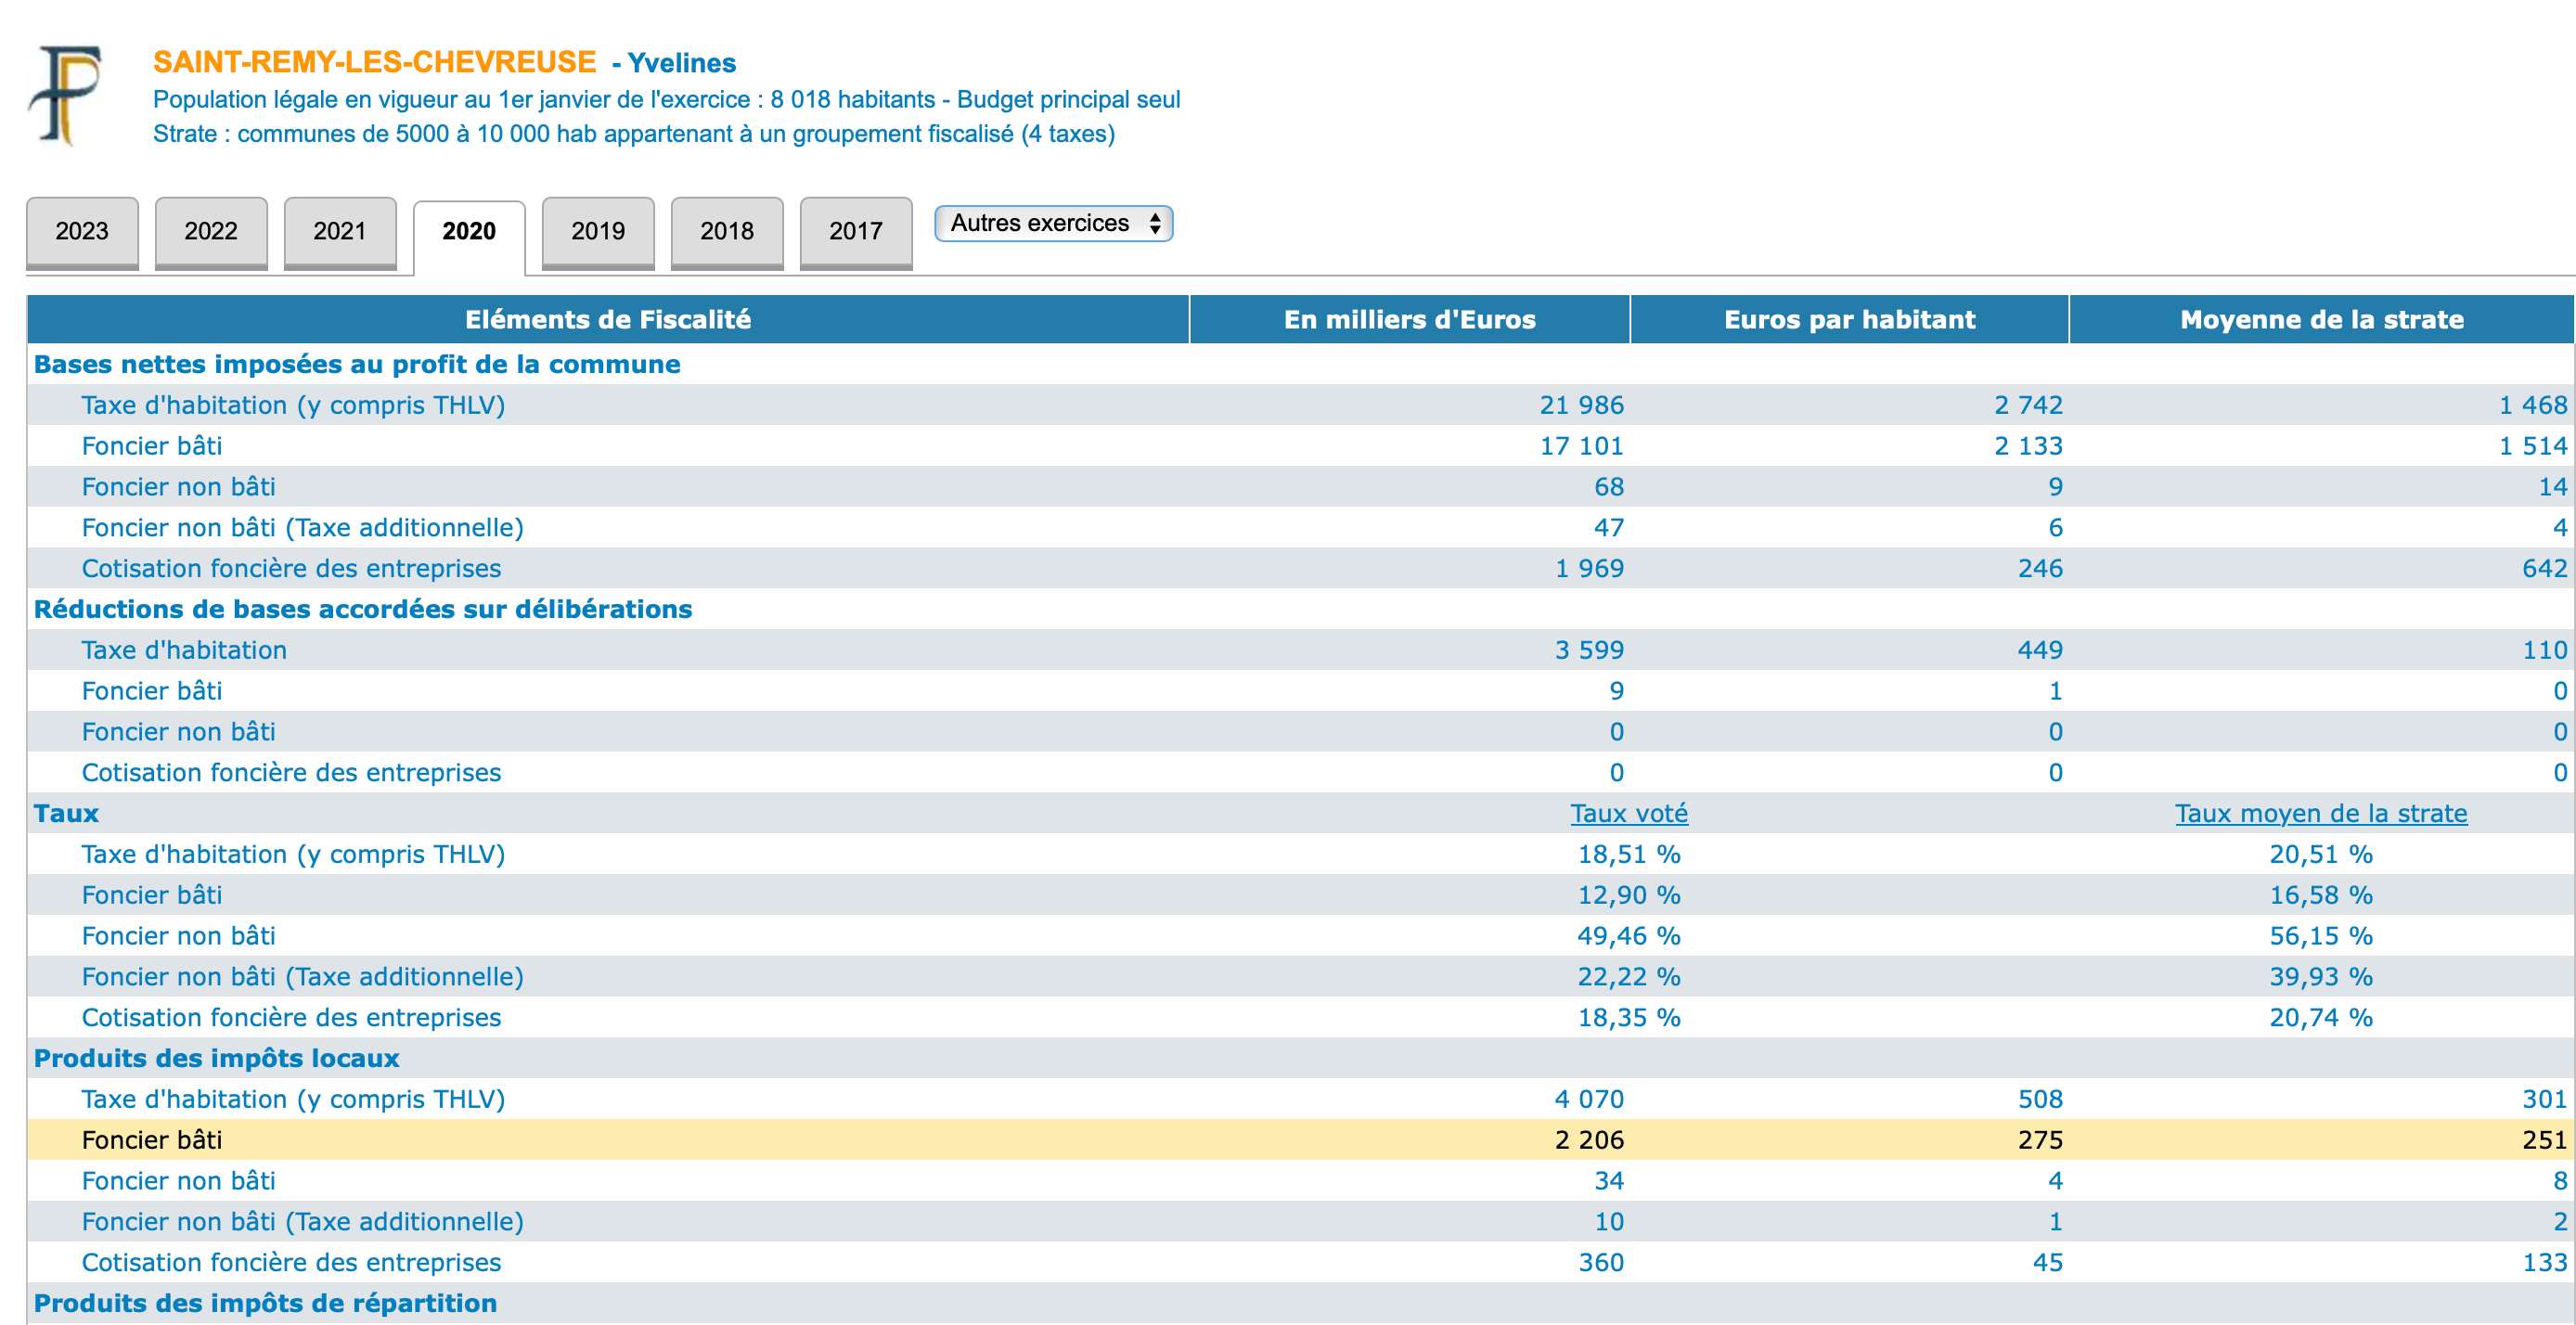Select the 2021 fiscal year tab
2576x1325 pixels.
[x=340, y=231]
